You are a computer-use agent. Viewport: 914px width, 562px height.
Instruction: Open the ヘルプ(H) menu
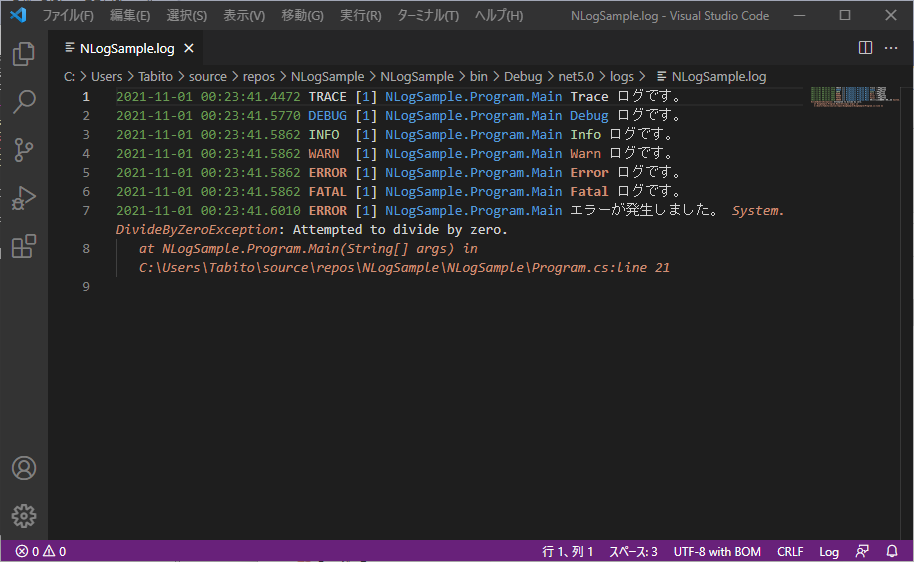point(498,16)
